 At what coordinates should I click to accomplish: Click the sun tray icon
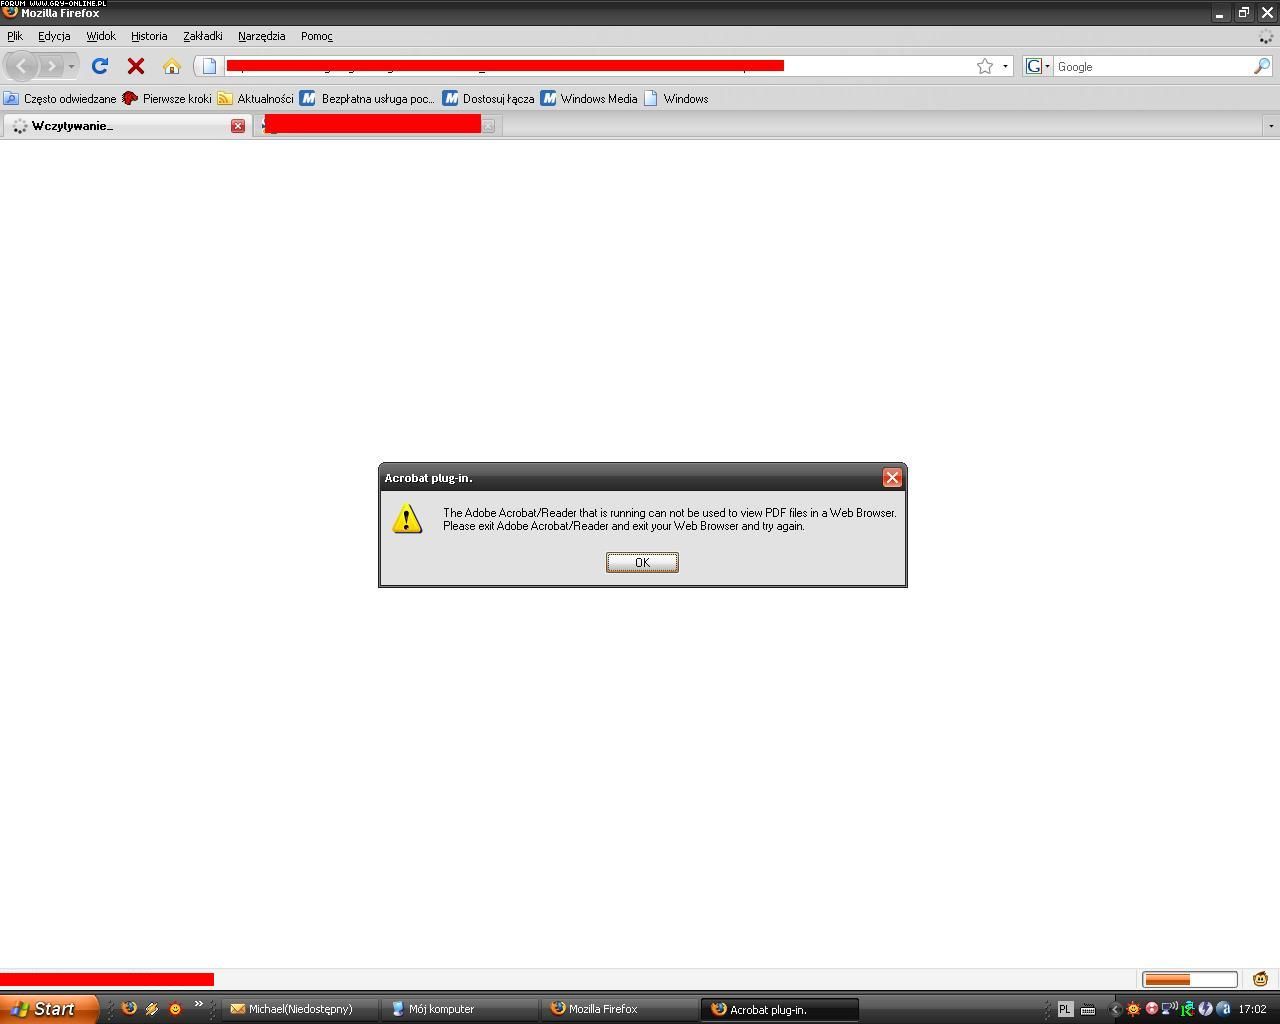pos(1133,1009)
